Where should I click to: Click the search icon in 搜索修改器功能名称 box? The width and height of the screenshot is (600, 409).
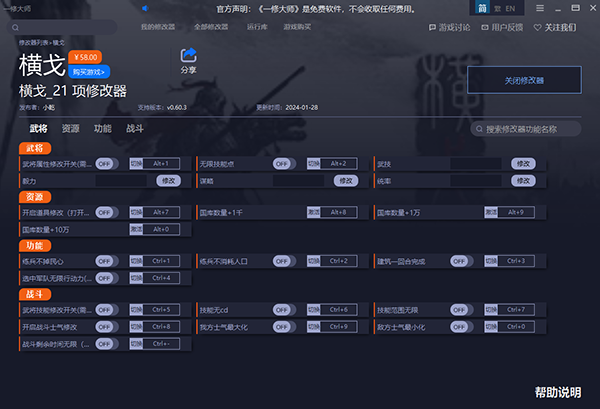[479, 129]
